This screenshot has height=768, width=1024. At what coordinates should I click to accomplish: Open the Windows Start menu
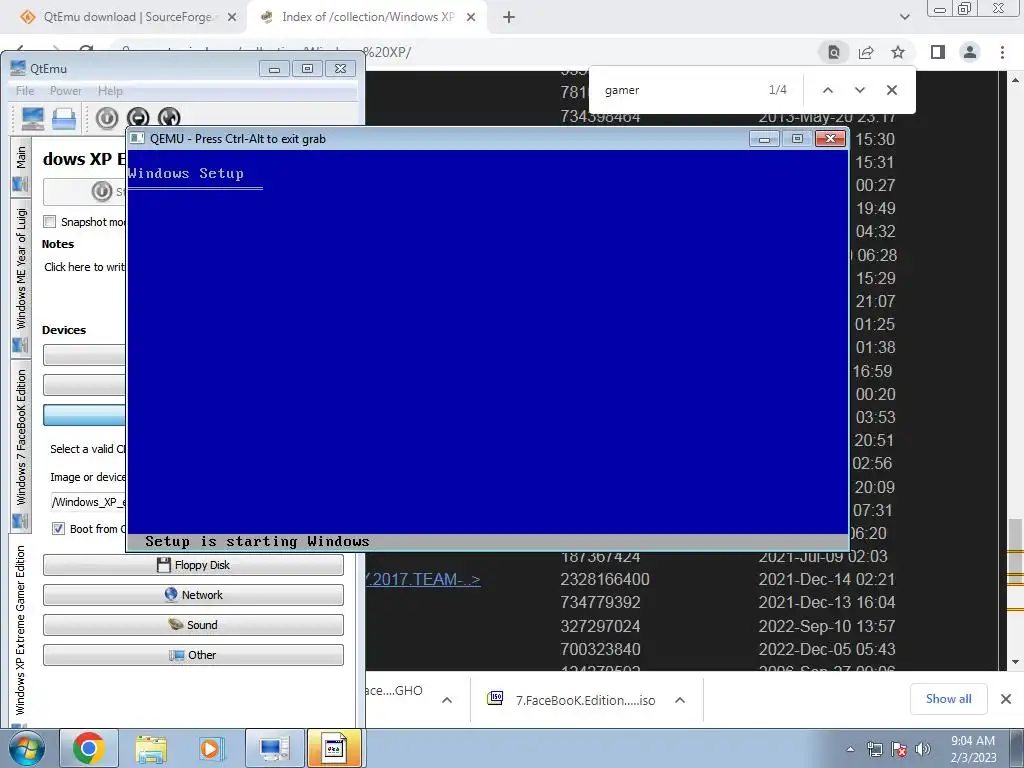pos(27,748)
